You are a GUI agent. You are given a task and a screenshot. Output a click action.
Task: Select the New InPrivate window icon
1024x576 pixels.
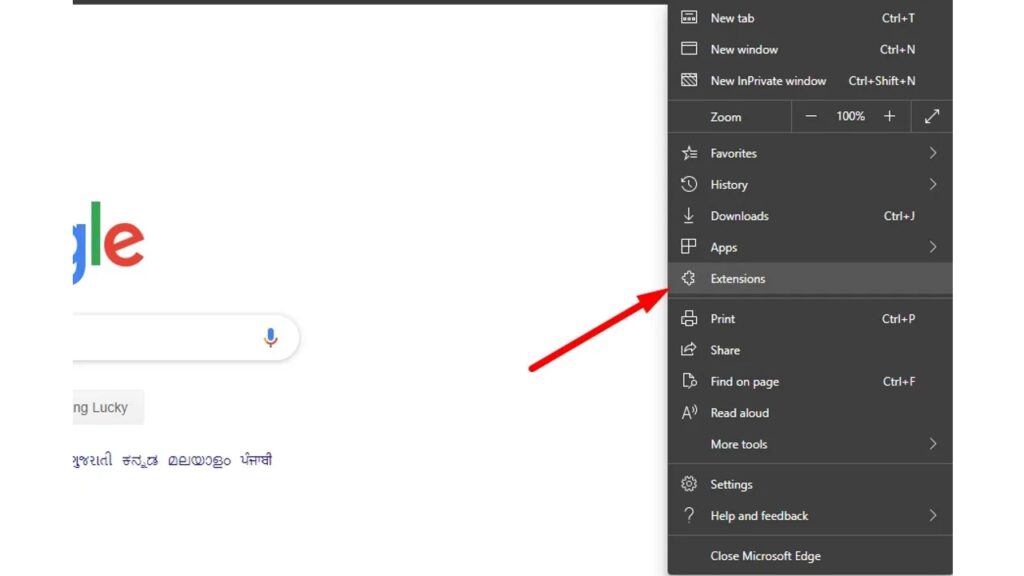coord(689,80)
